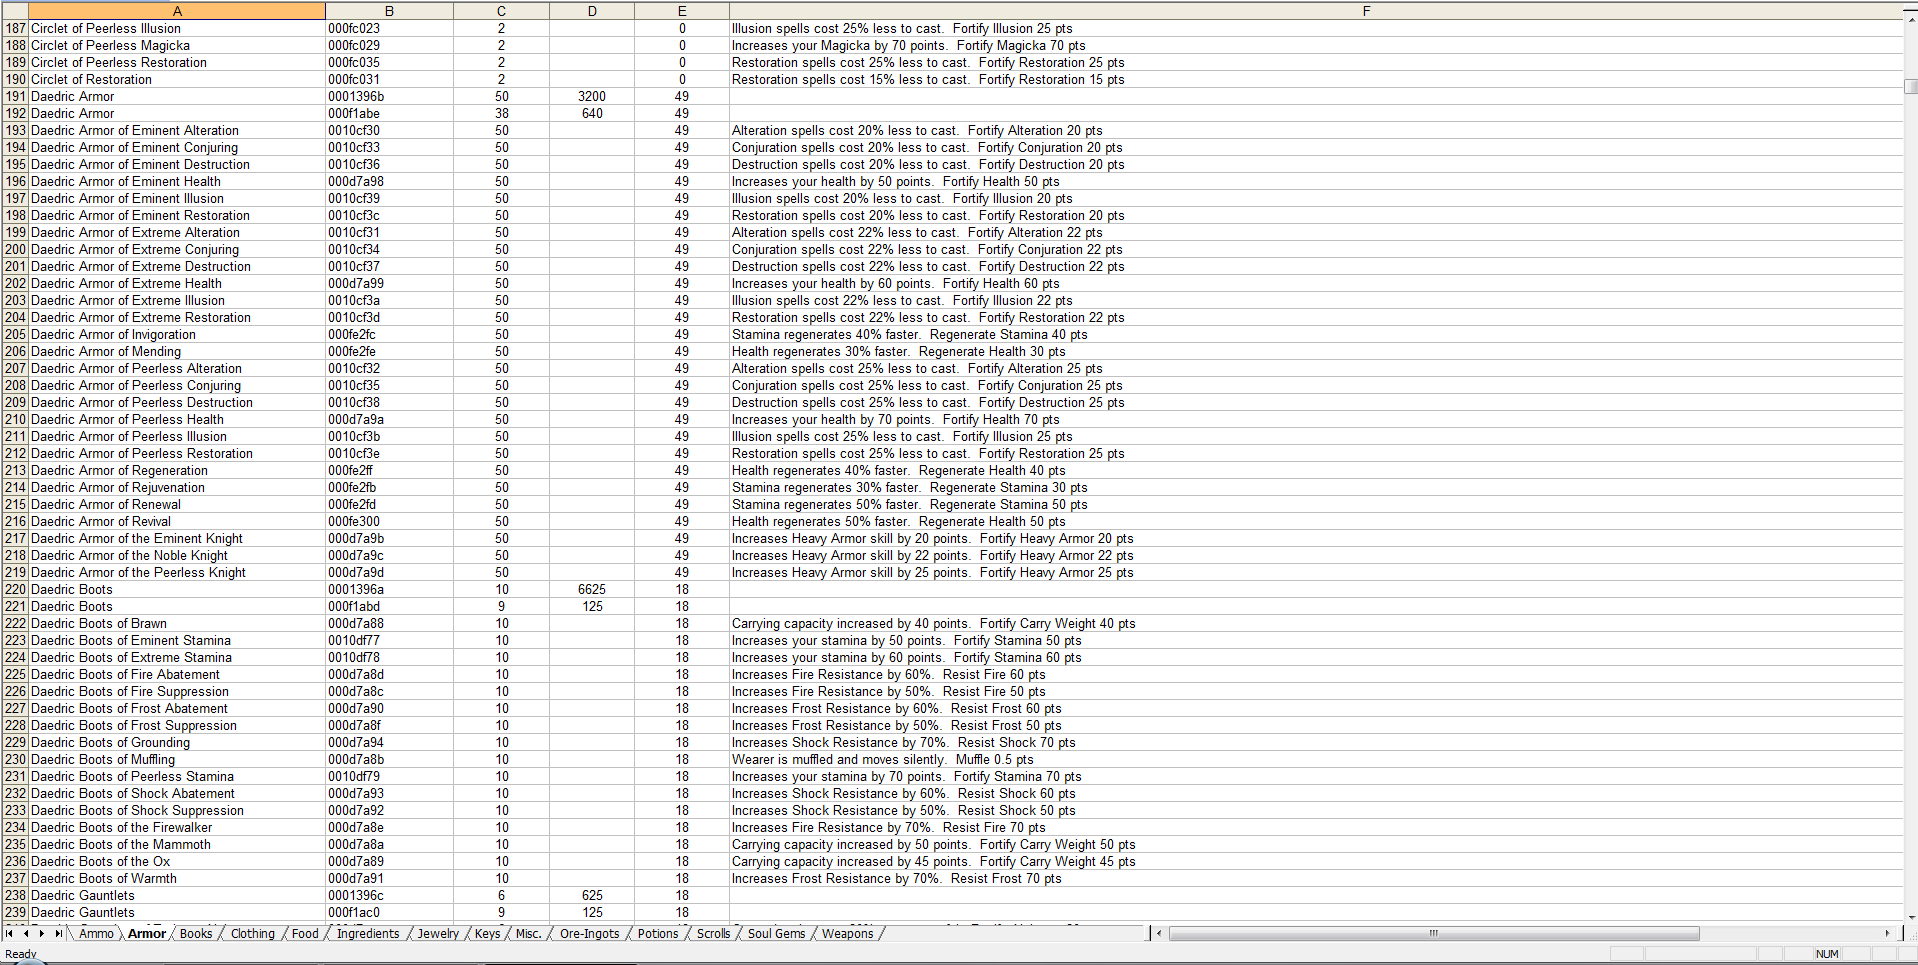This screenshot has width=1918, height=965.
Task: Select the Daedric Boots of Muffling cell
Action: 103,759
